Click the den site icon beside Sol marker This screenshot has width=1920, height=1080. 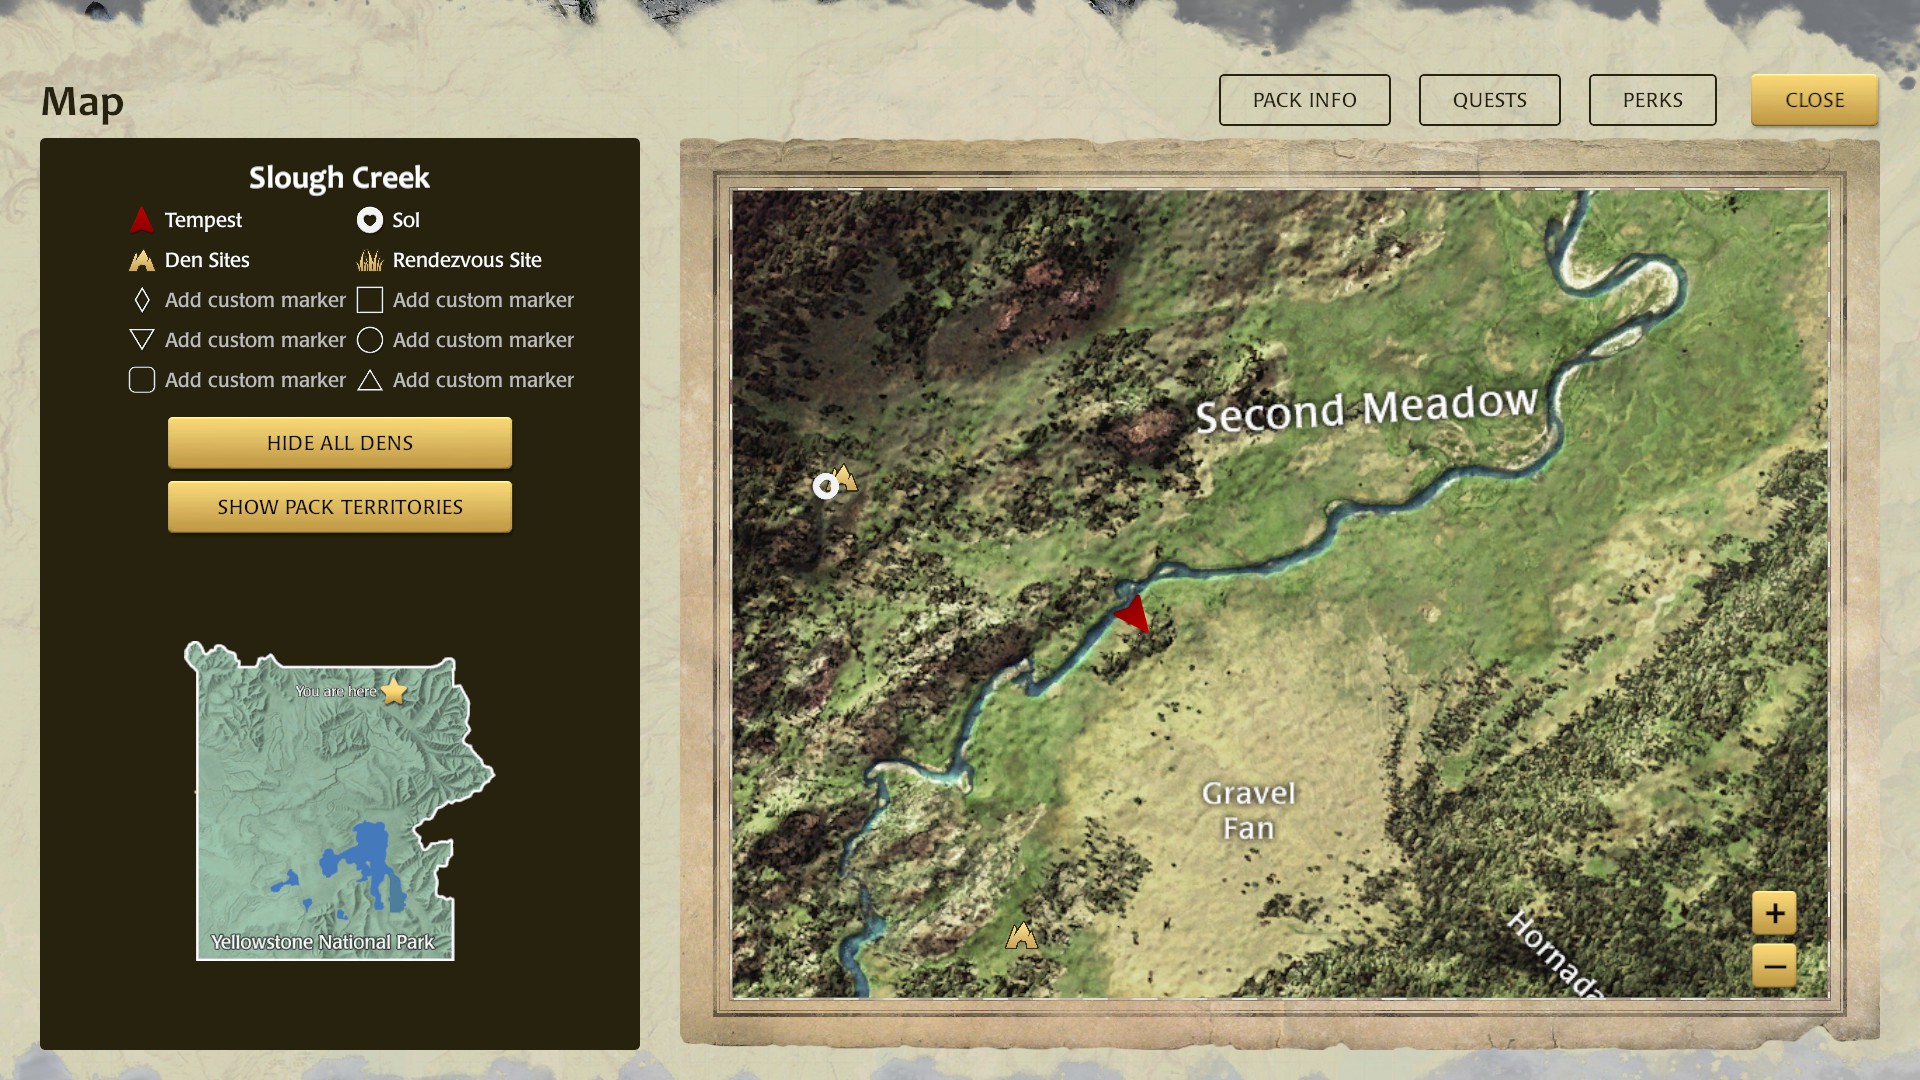(846, 478)
